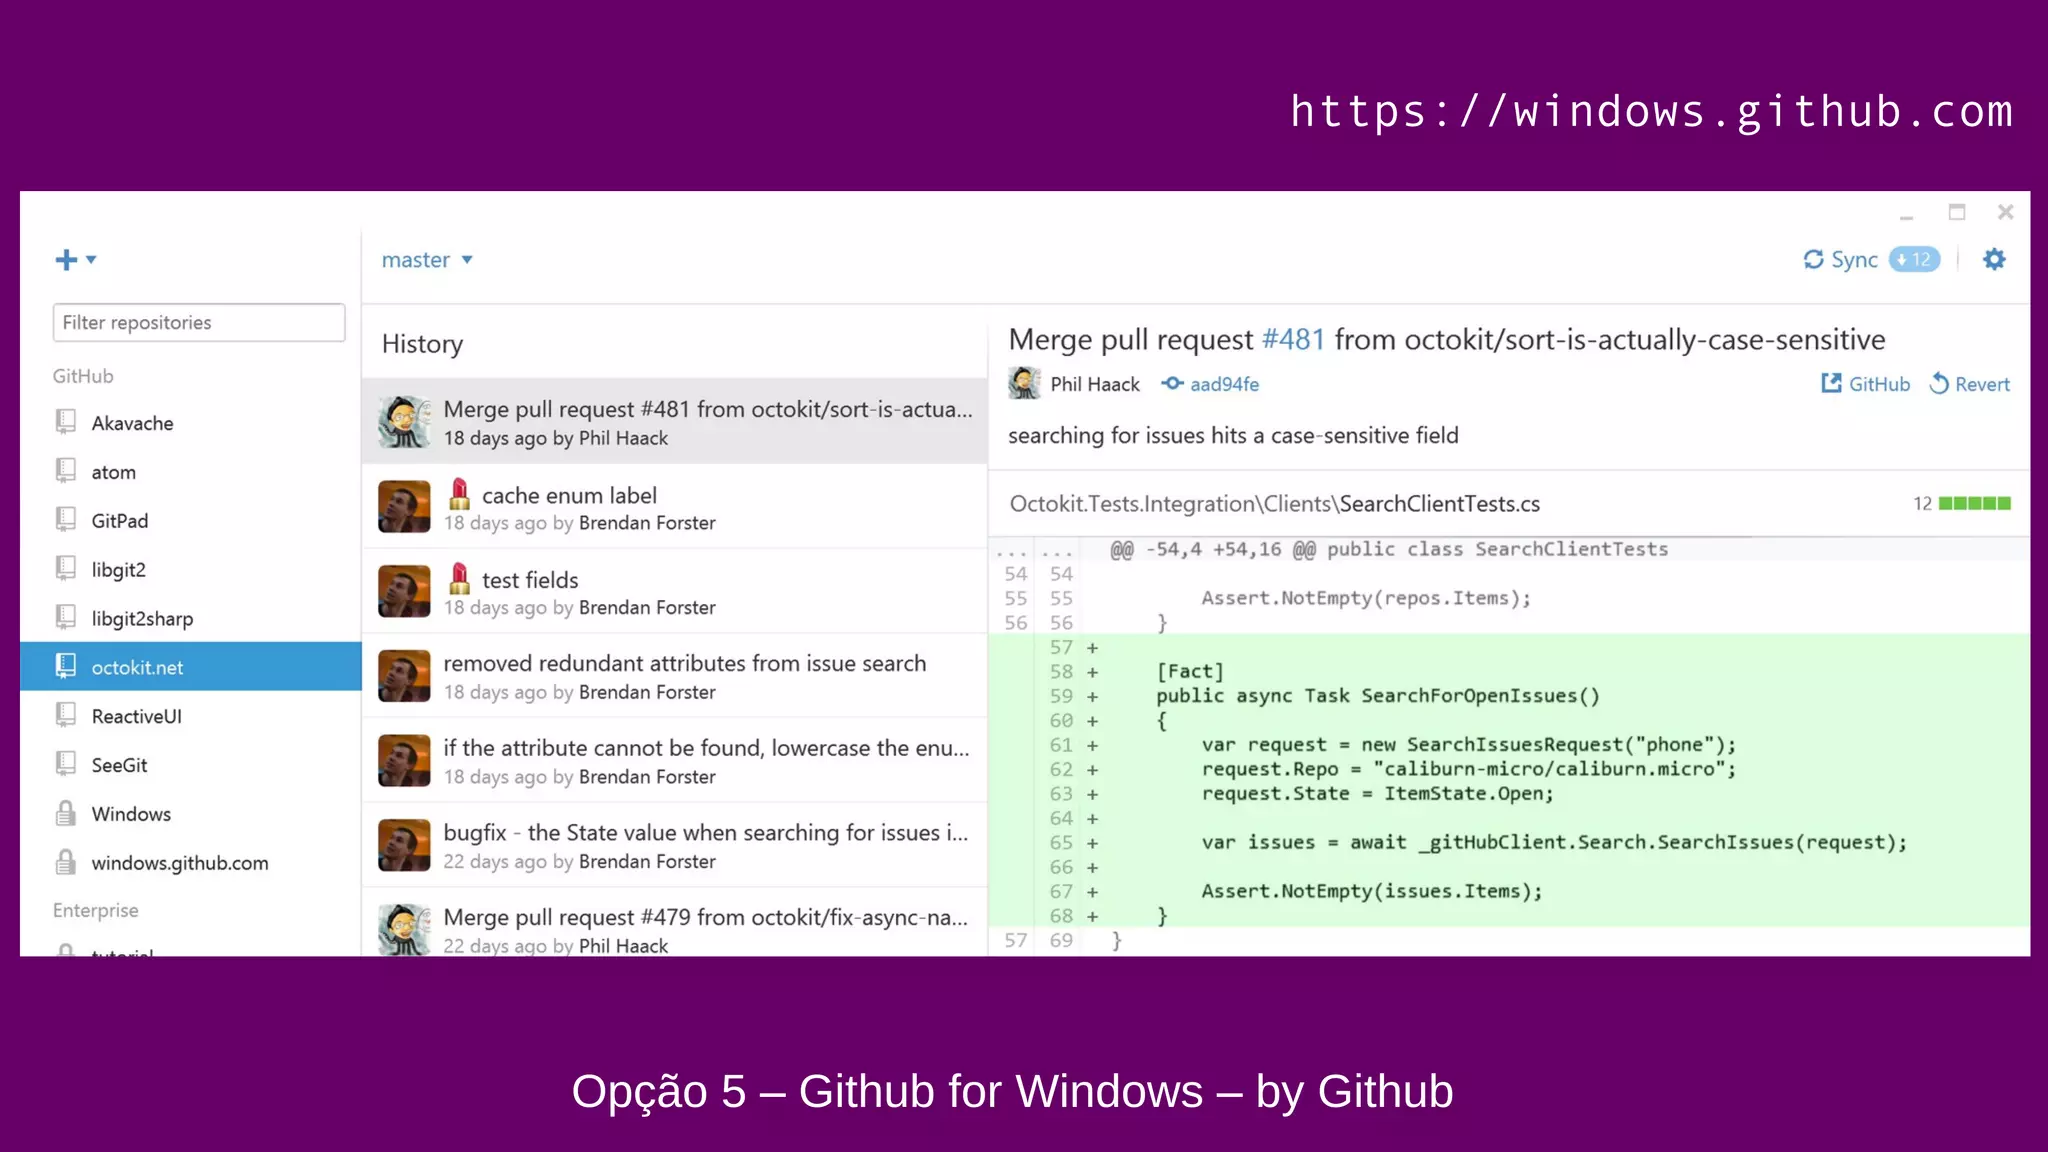Click 'searching for issues hits a case-sensitive field'
Image resolution: width=2048 pixels, height=1152 pixels.
click(1233, 436)
